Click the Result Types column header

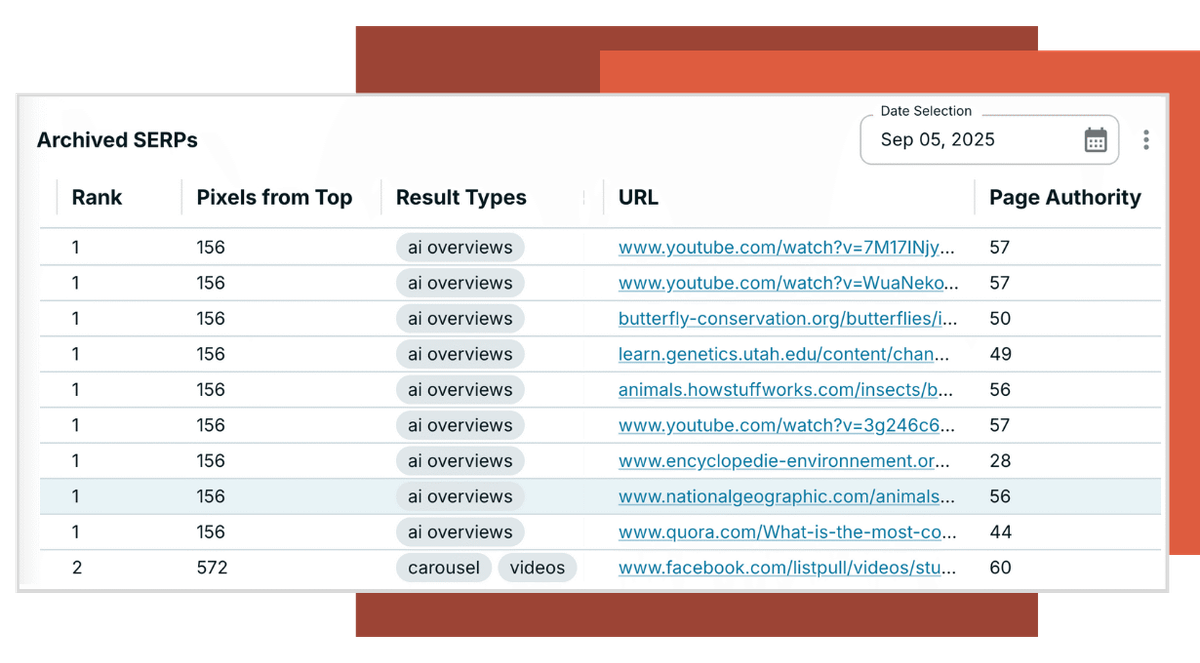[x=461, y=197]
